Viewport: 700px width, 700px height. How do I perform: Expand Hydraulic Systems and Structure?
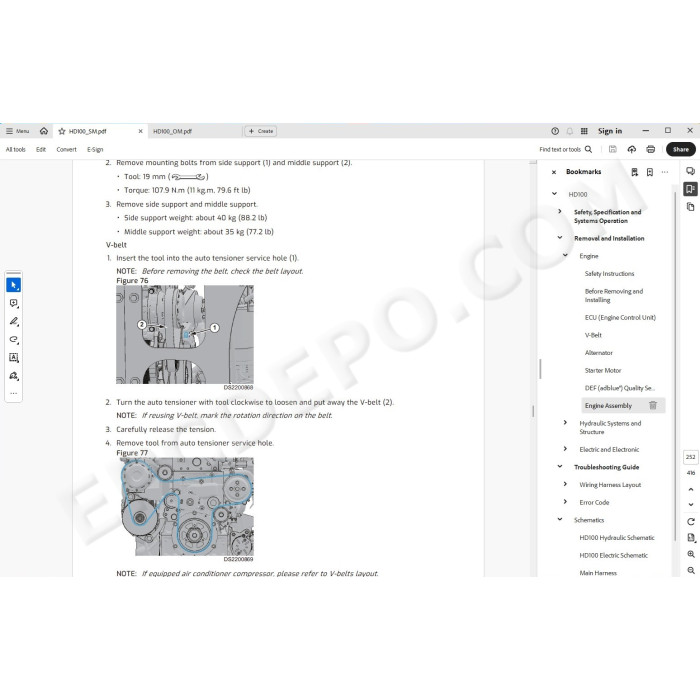pyautogui.click(x=565, y=422)
